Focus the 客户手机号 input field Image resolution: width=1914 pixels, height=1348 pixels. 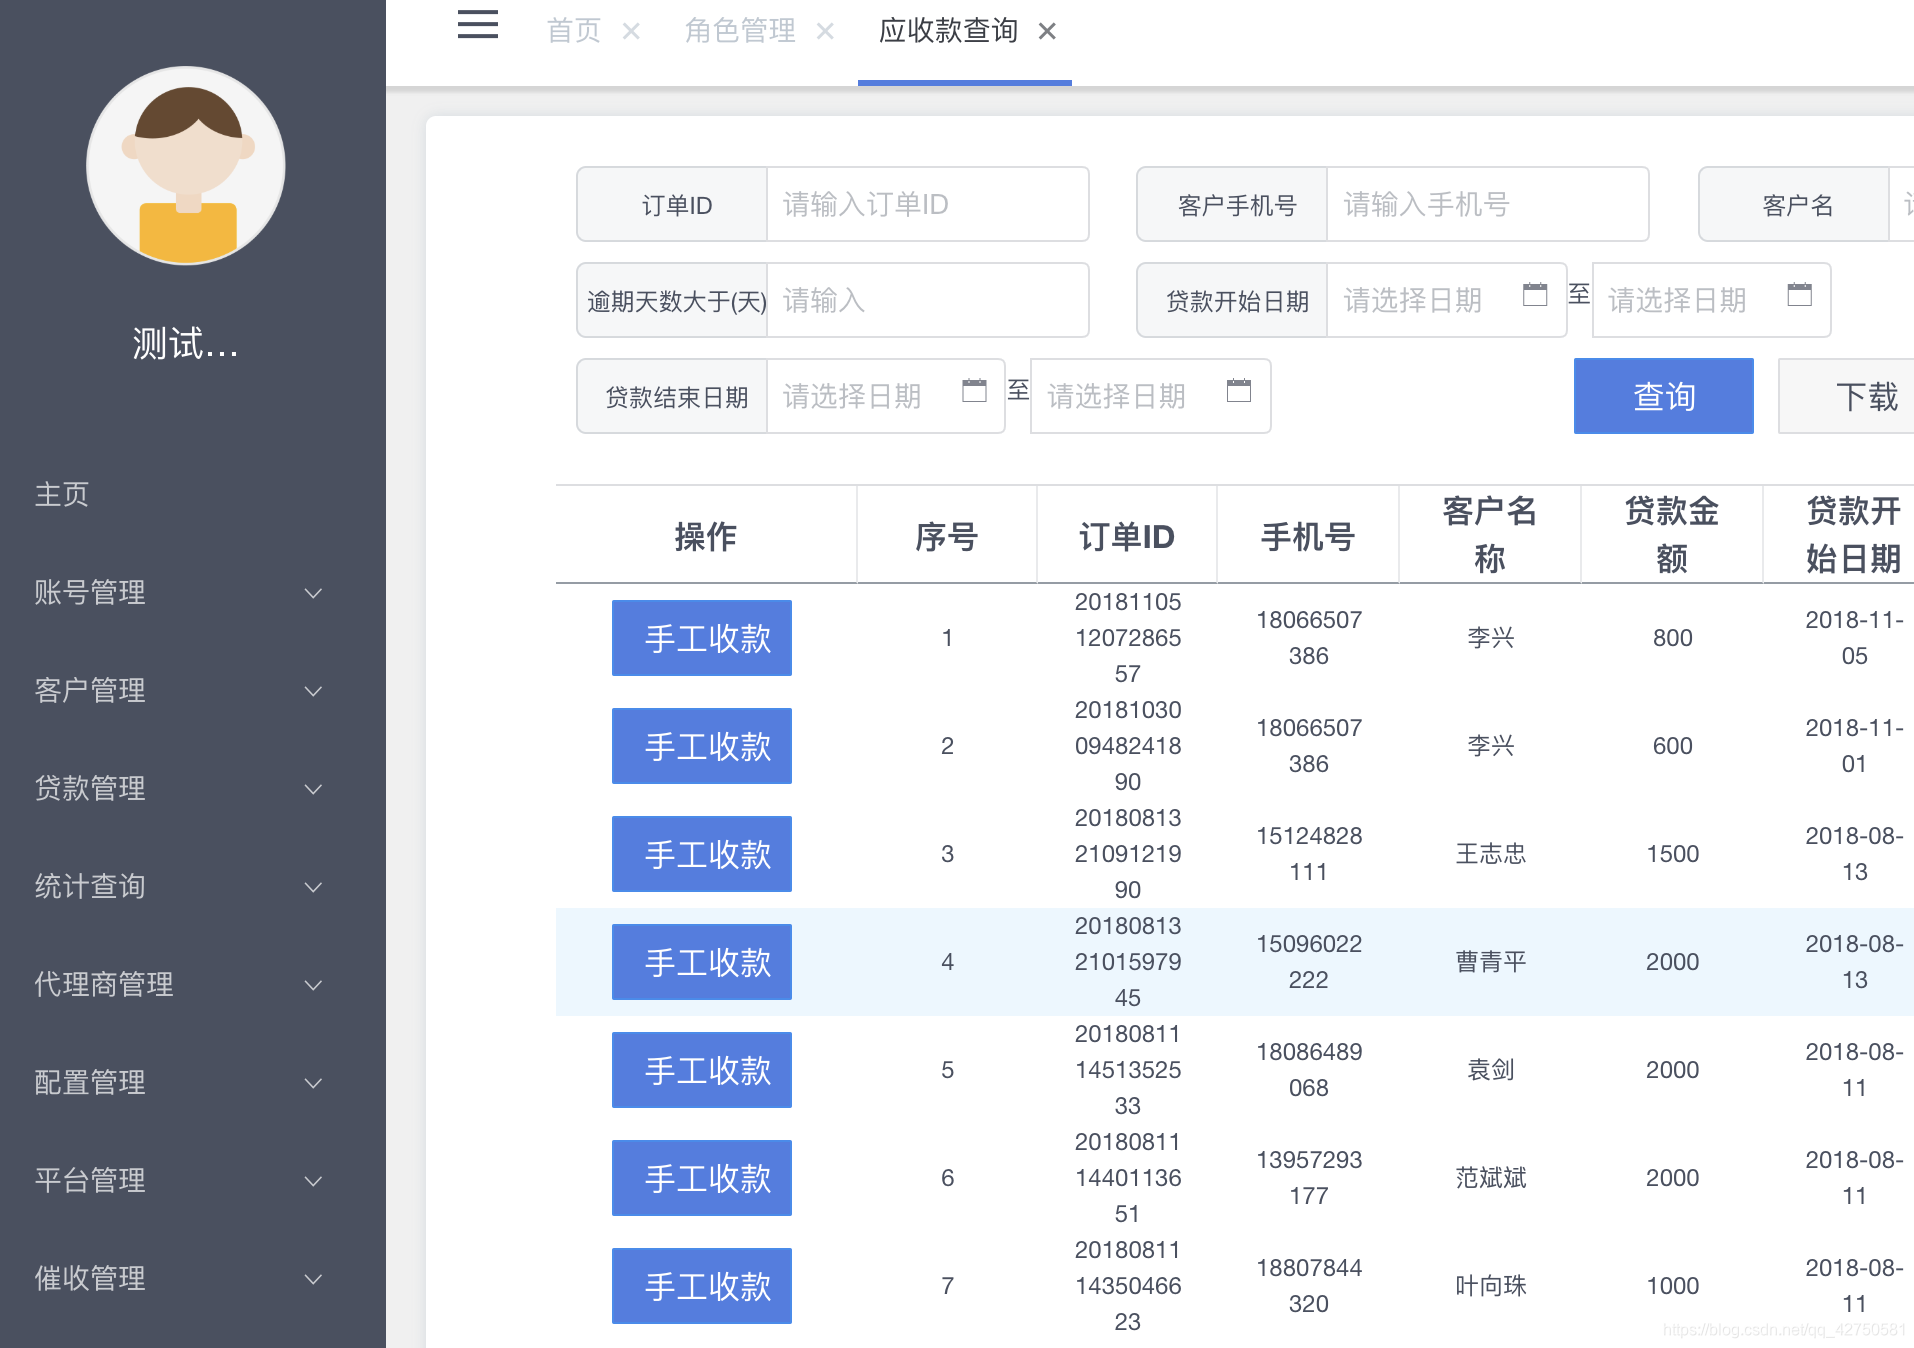coord(1488,204)
